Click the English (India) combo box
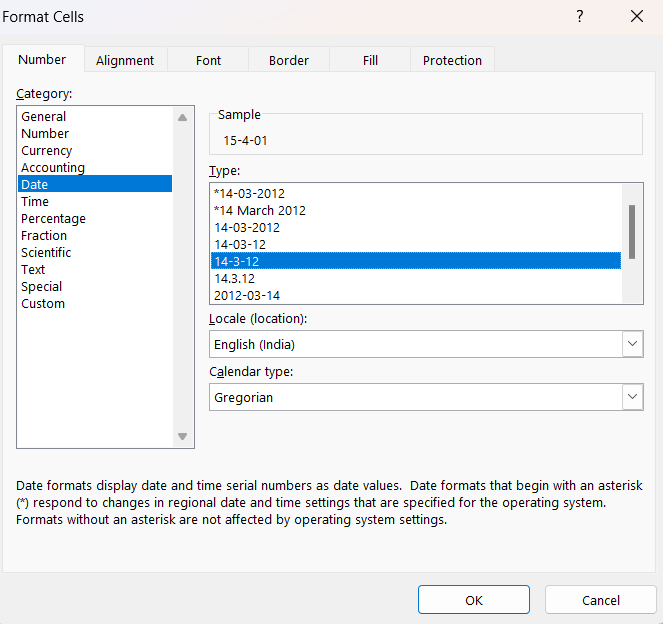 coord(426,344)
